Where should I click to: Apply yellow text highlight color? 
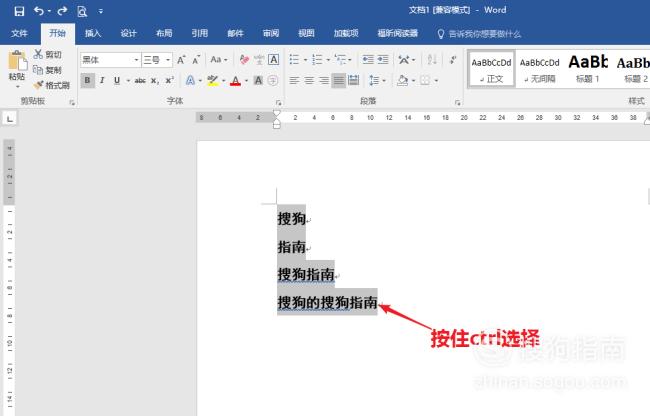click(213, 80)
